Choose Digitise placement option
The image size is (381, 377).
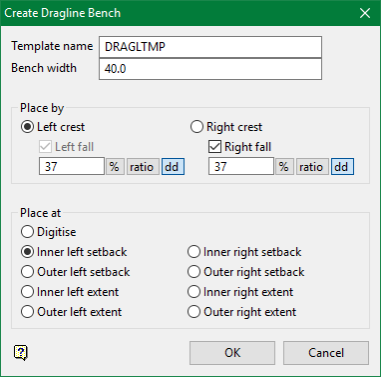click(27, 232)
